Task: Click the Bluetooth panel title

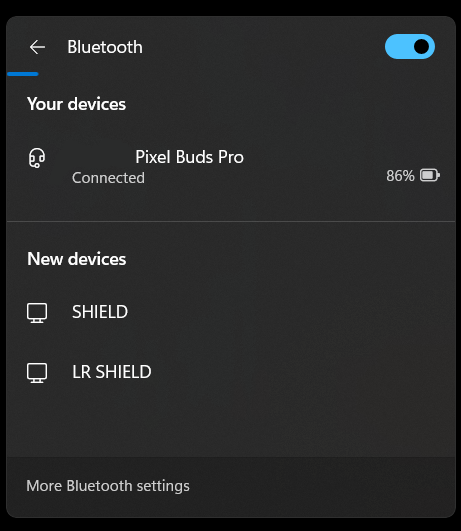Action: pos(105,47)
